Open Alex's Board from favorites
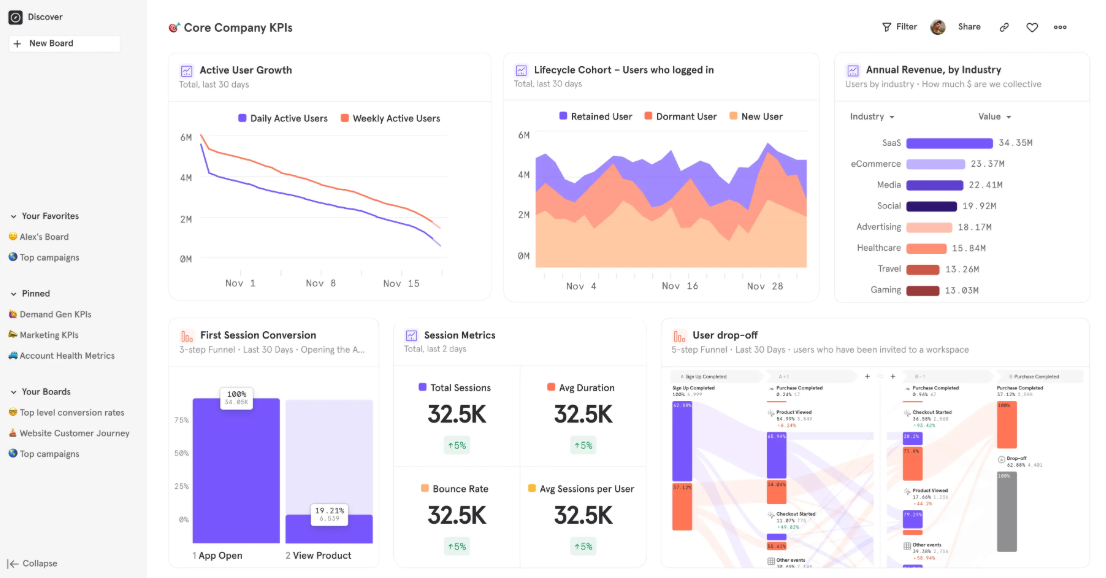The height and width of the screenshot is (578, 1106). pos(44,237)
